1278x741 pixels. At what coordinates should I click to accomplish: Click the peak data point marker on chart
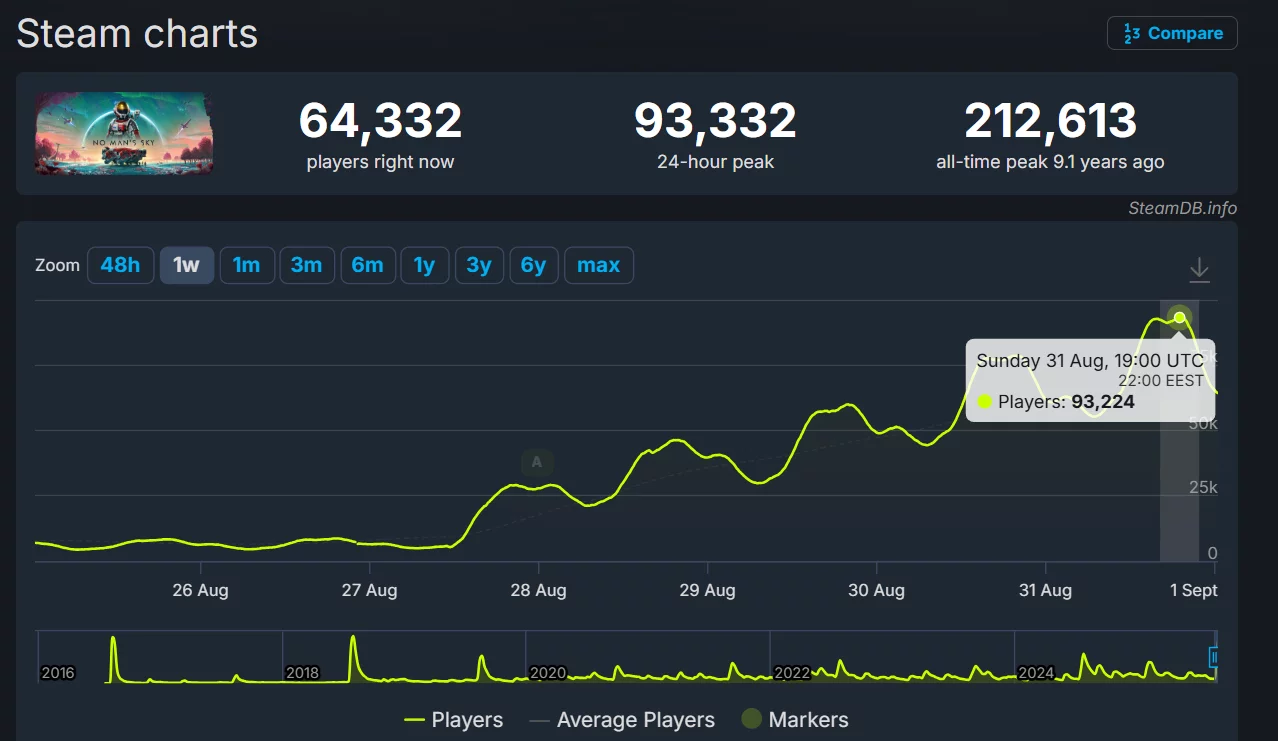(1180, 317)
